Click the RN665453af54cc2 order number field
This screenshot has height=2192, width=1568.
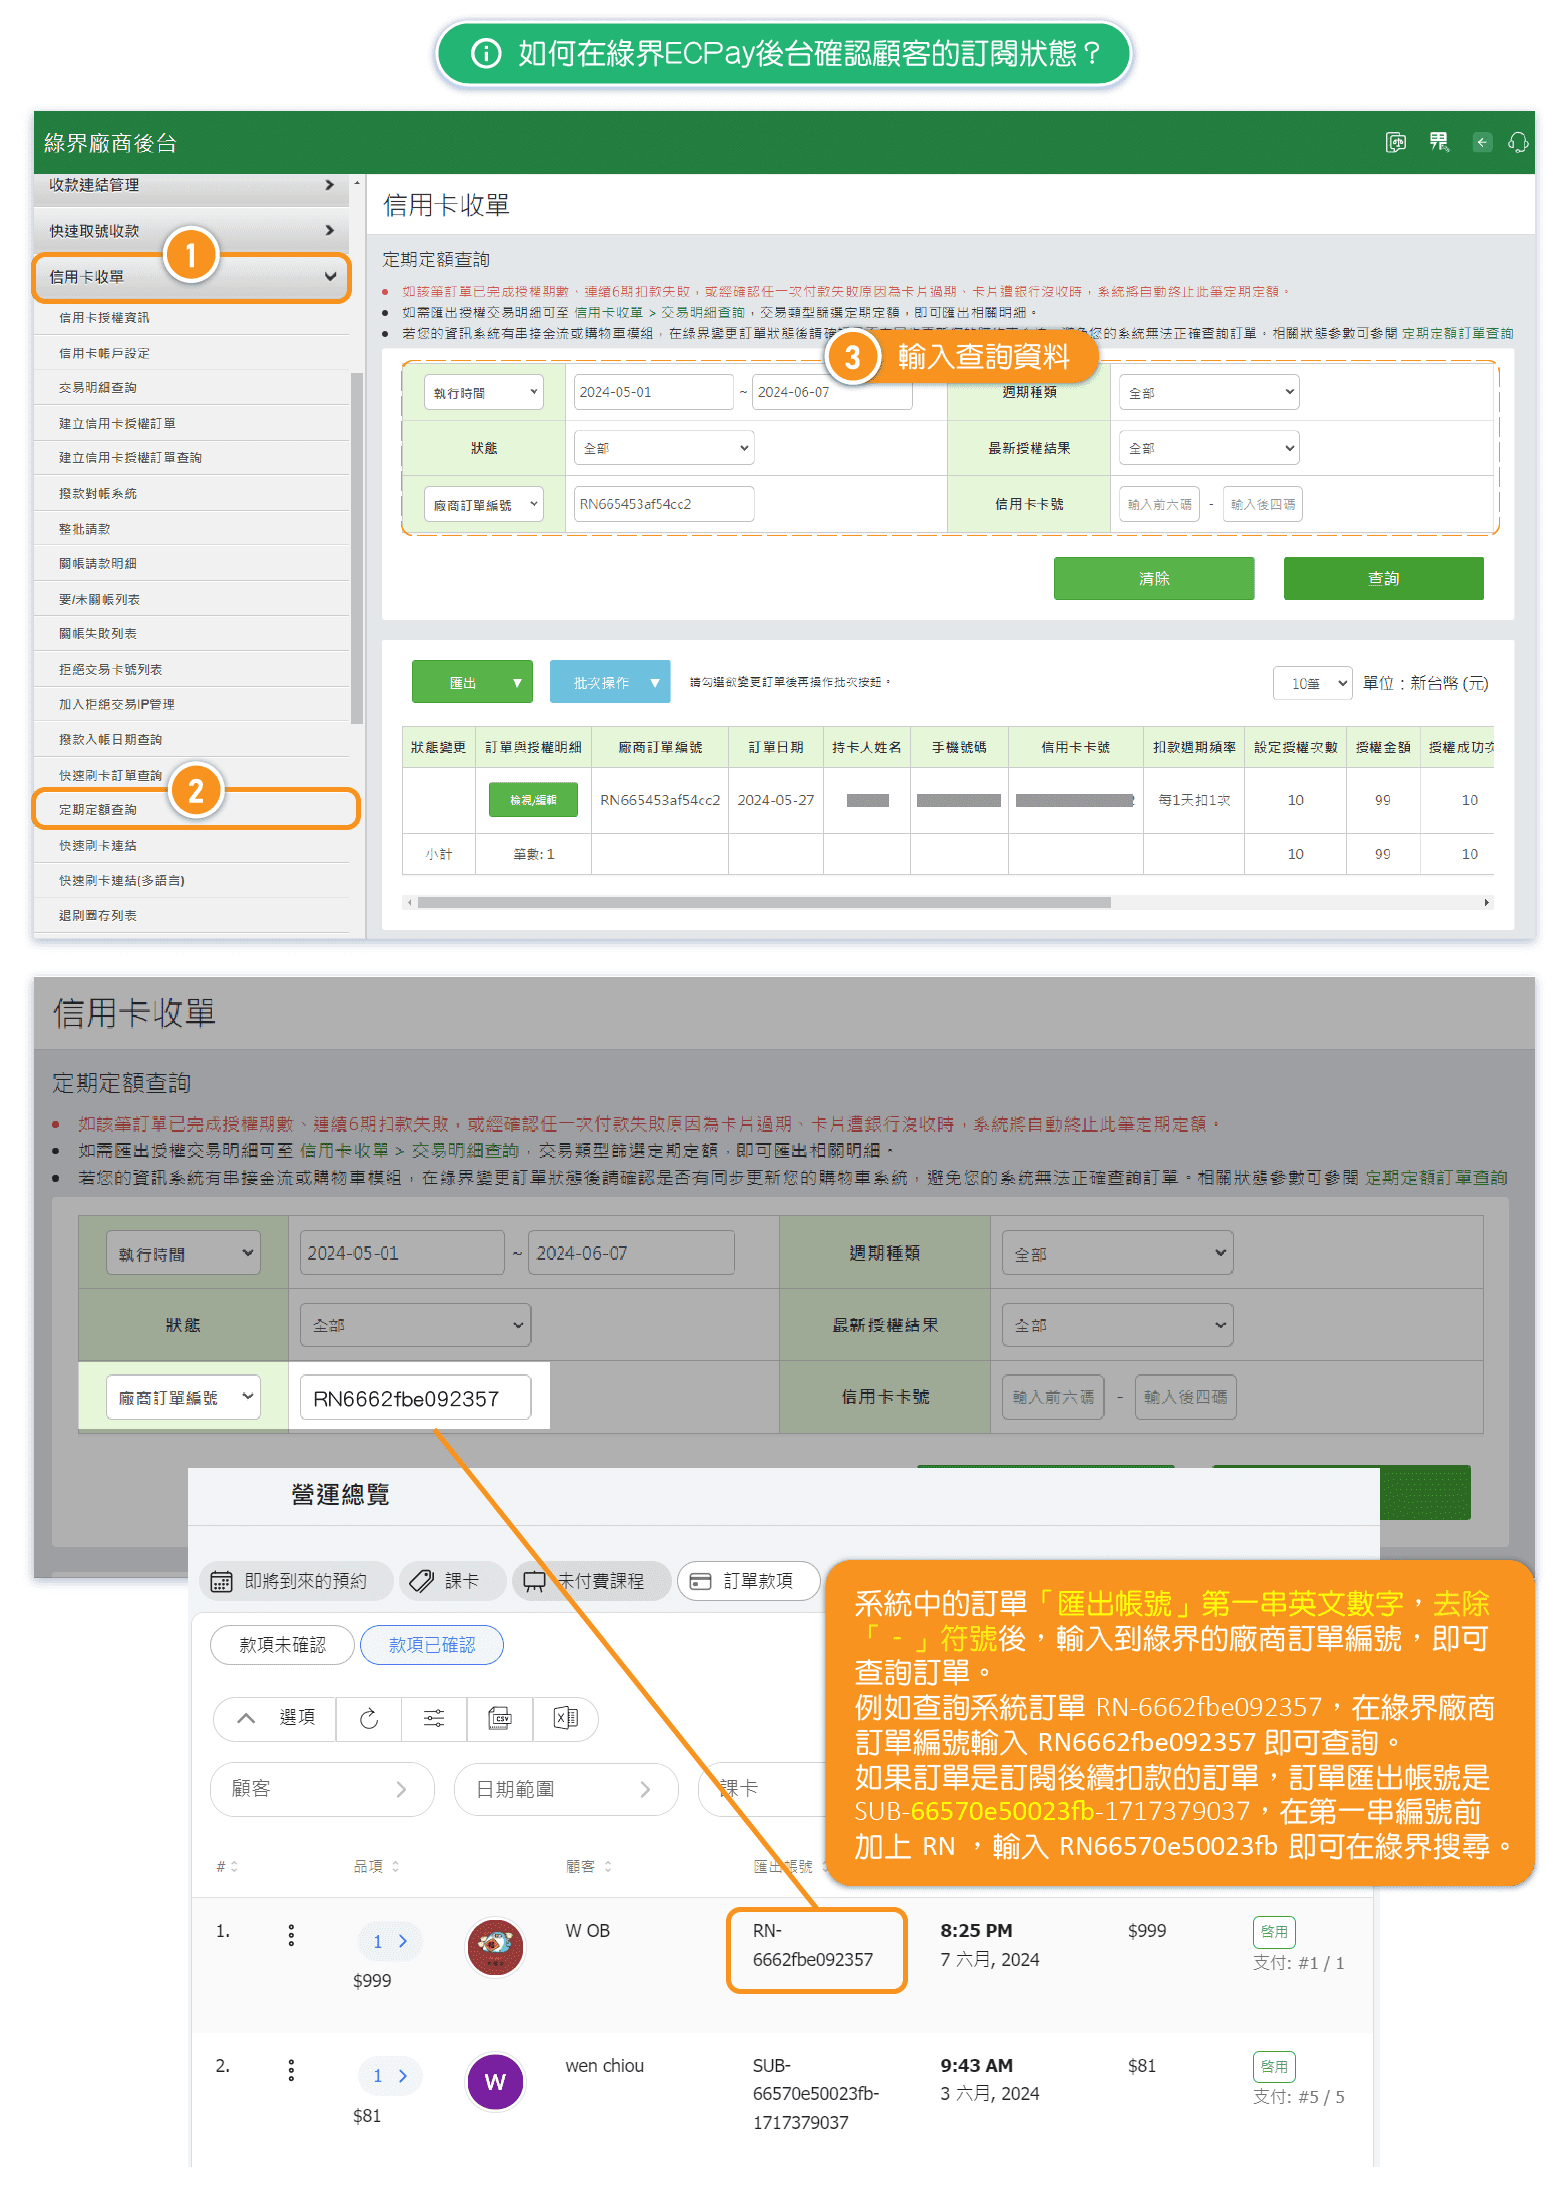pos(663,504)
